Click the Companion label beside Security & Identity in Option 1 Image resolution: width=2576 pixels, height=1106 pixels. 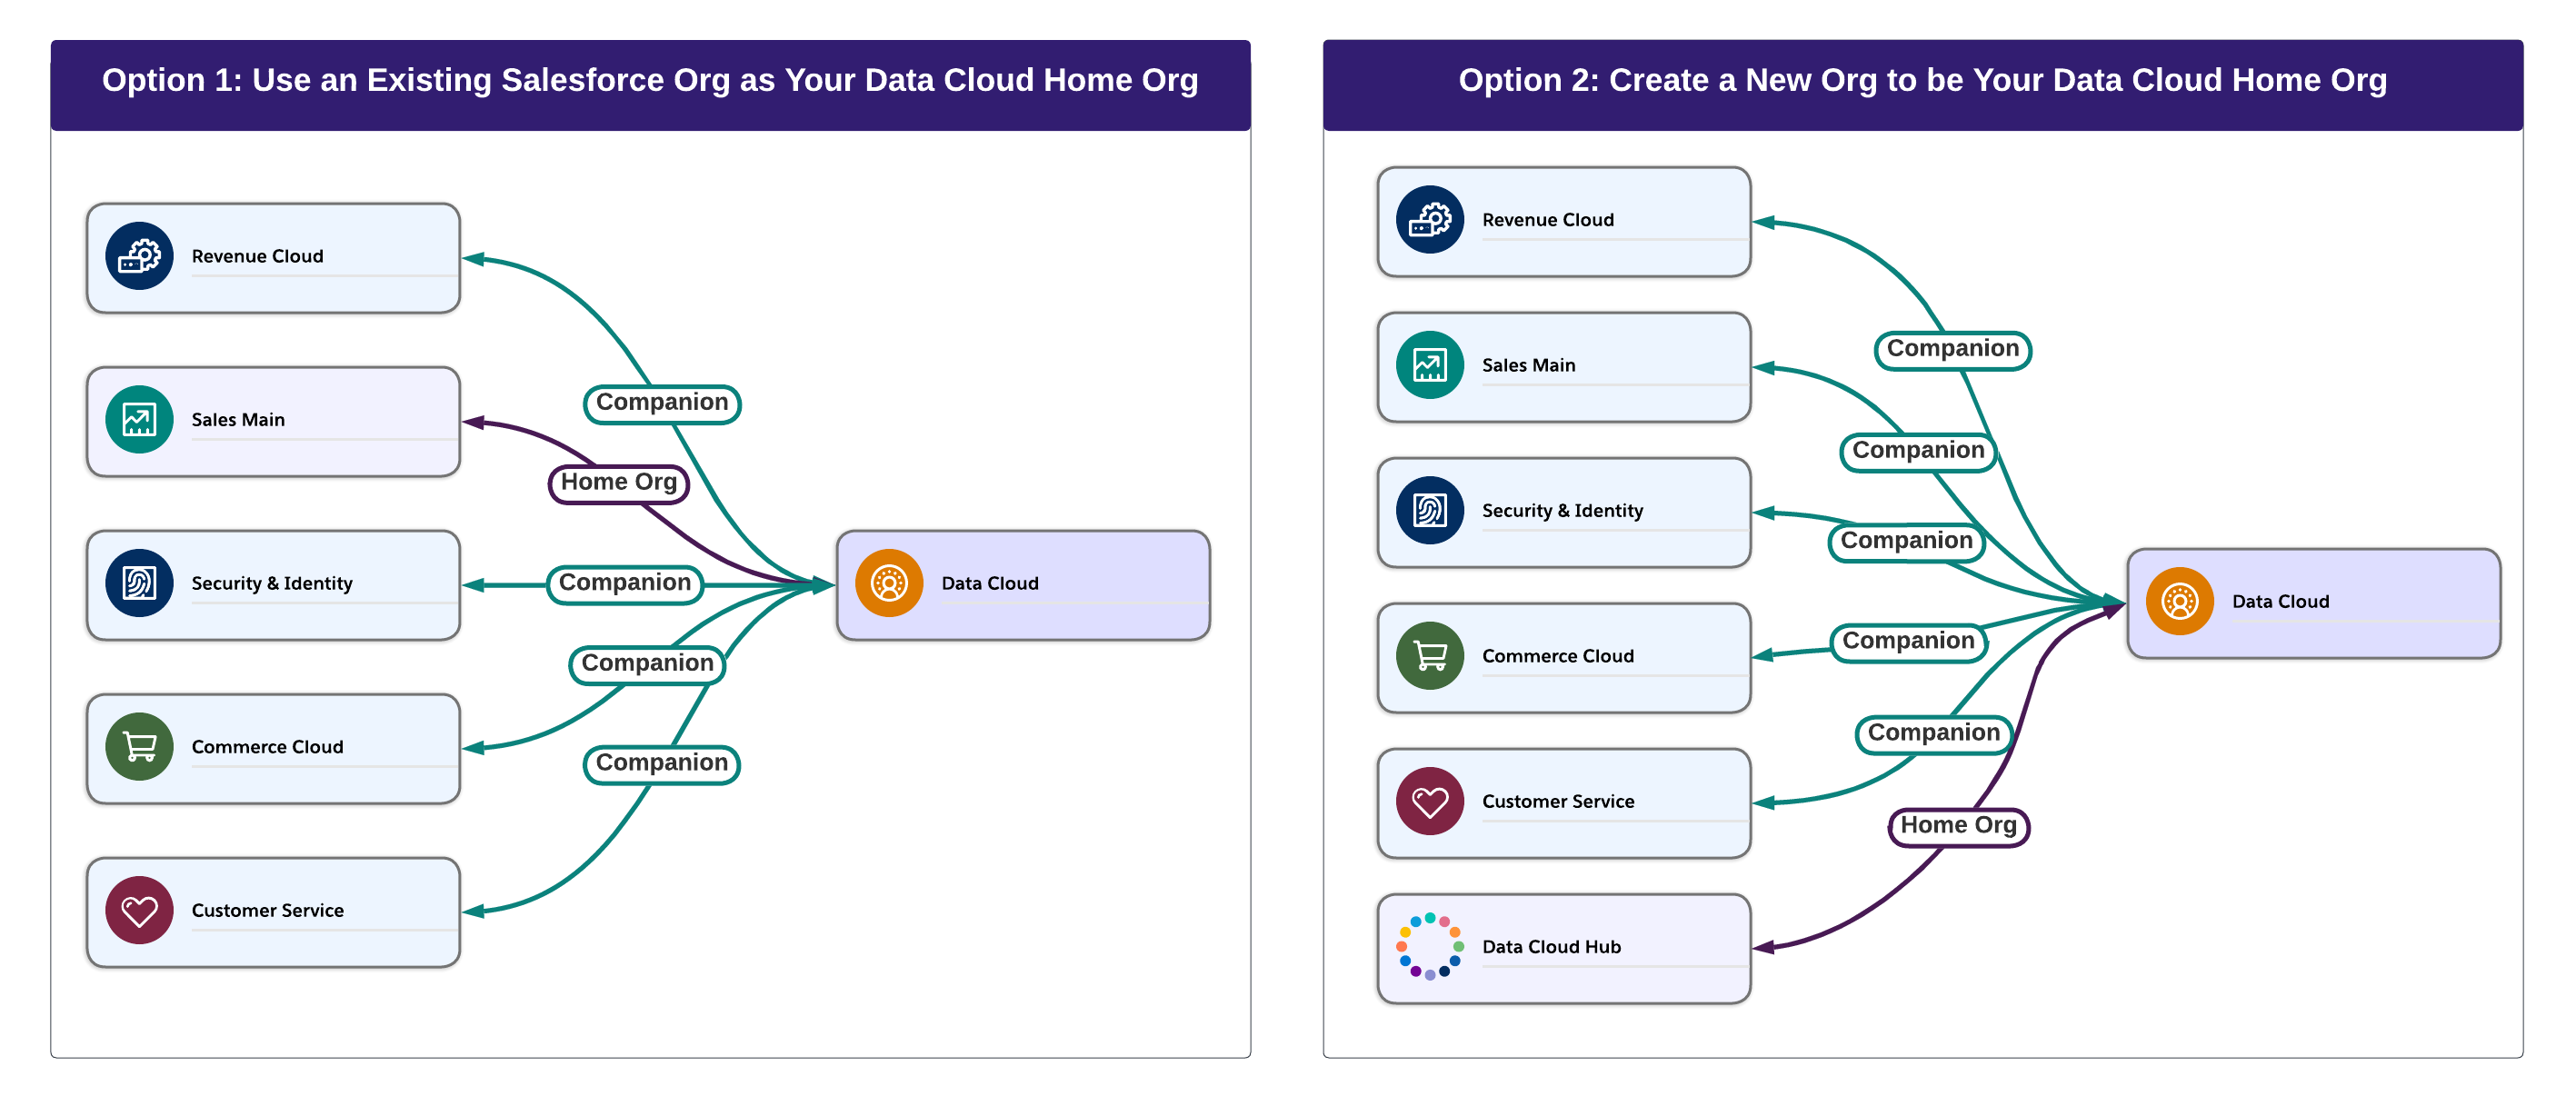coord(624,583)
